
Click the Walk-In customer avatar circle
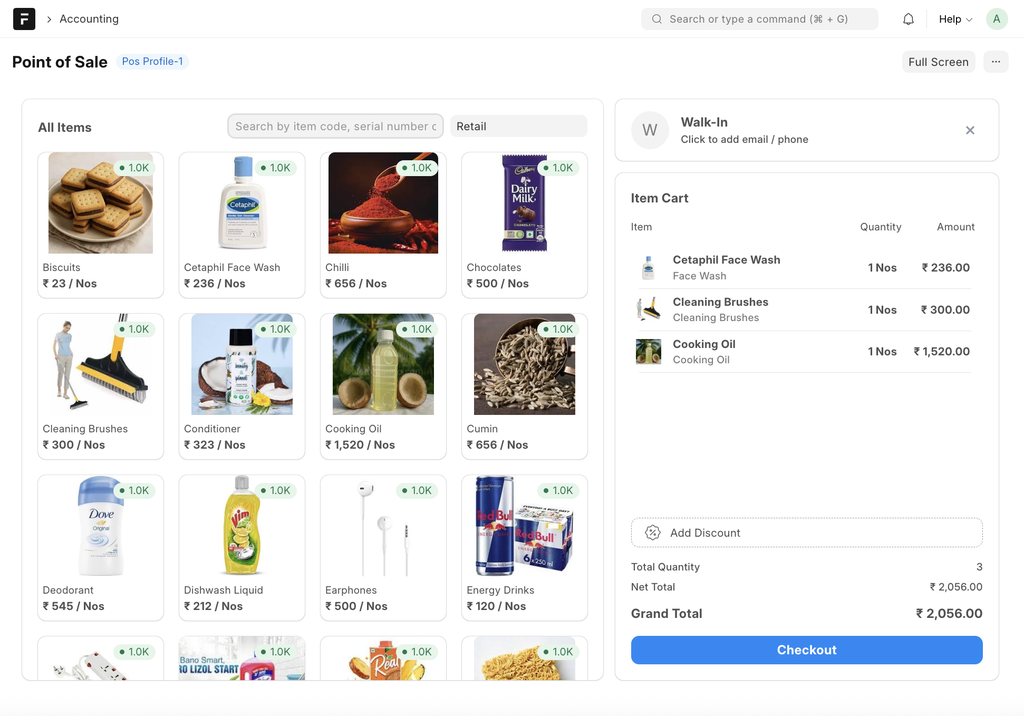coord(650,130)
